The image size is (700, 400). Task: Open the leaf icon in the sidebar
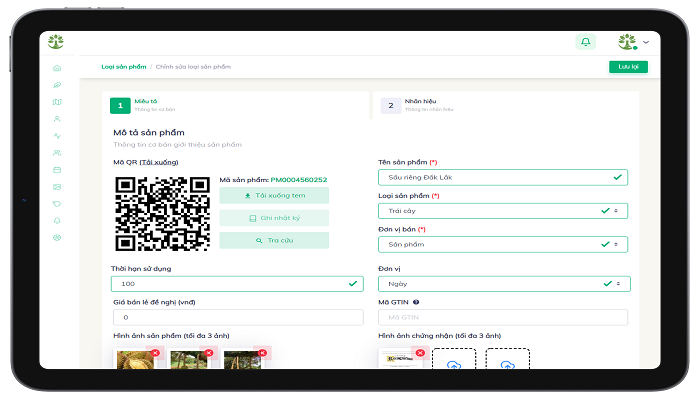tap(57, 85)
